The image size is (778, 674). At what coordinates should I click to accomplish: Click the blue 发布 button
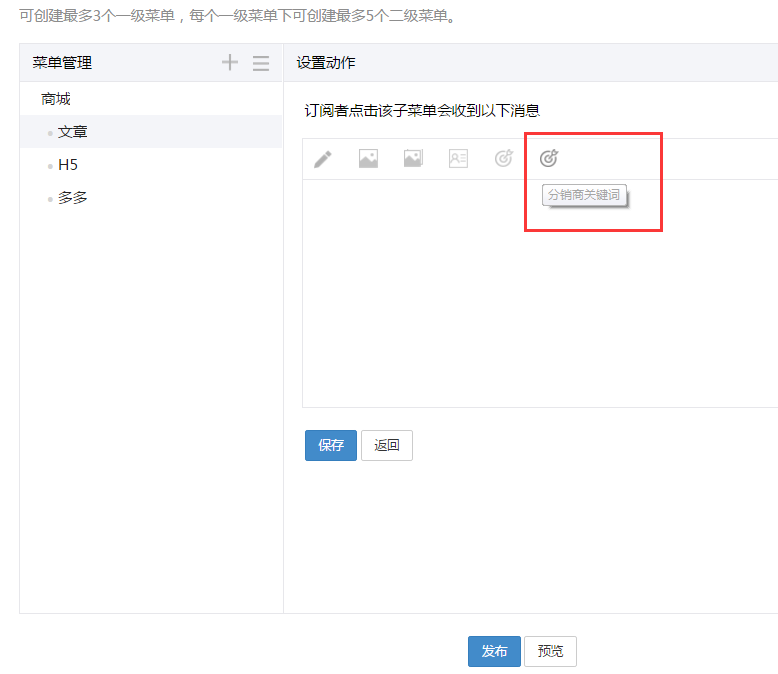(494, 651)
